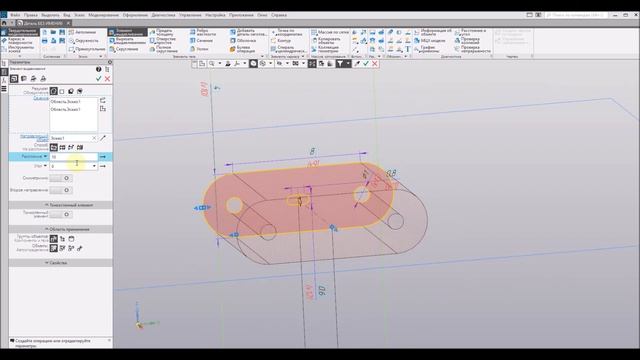Select the third operation-type icon under the panel title

click(x=33, y=78)
